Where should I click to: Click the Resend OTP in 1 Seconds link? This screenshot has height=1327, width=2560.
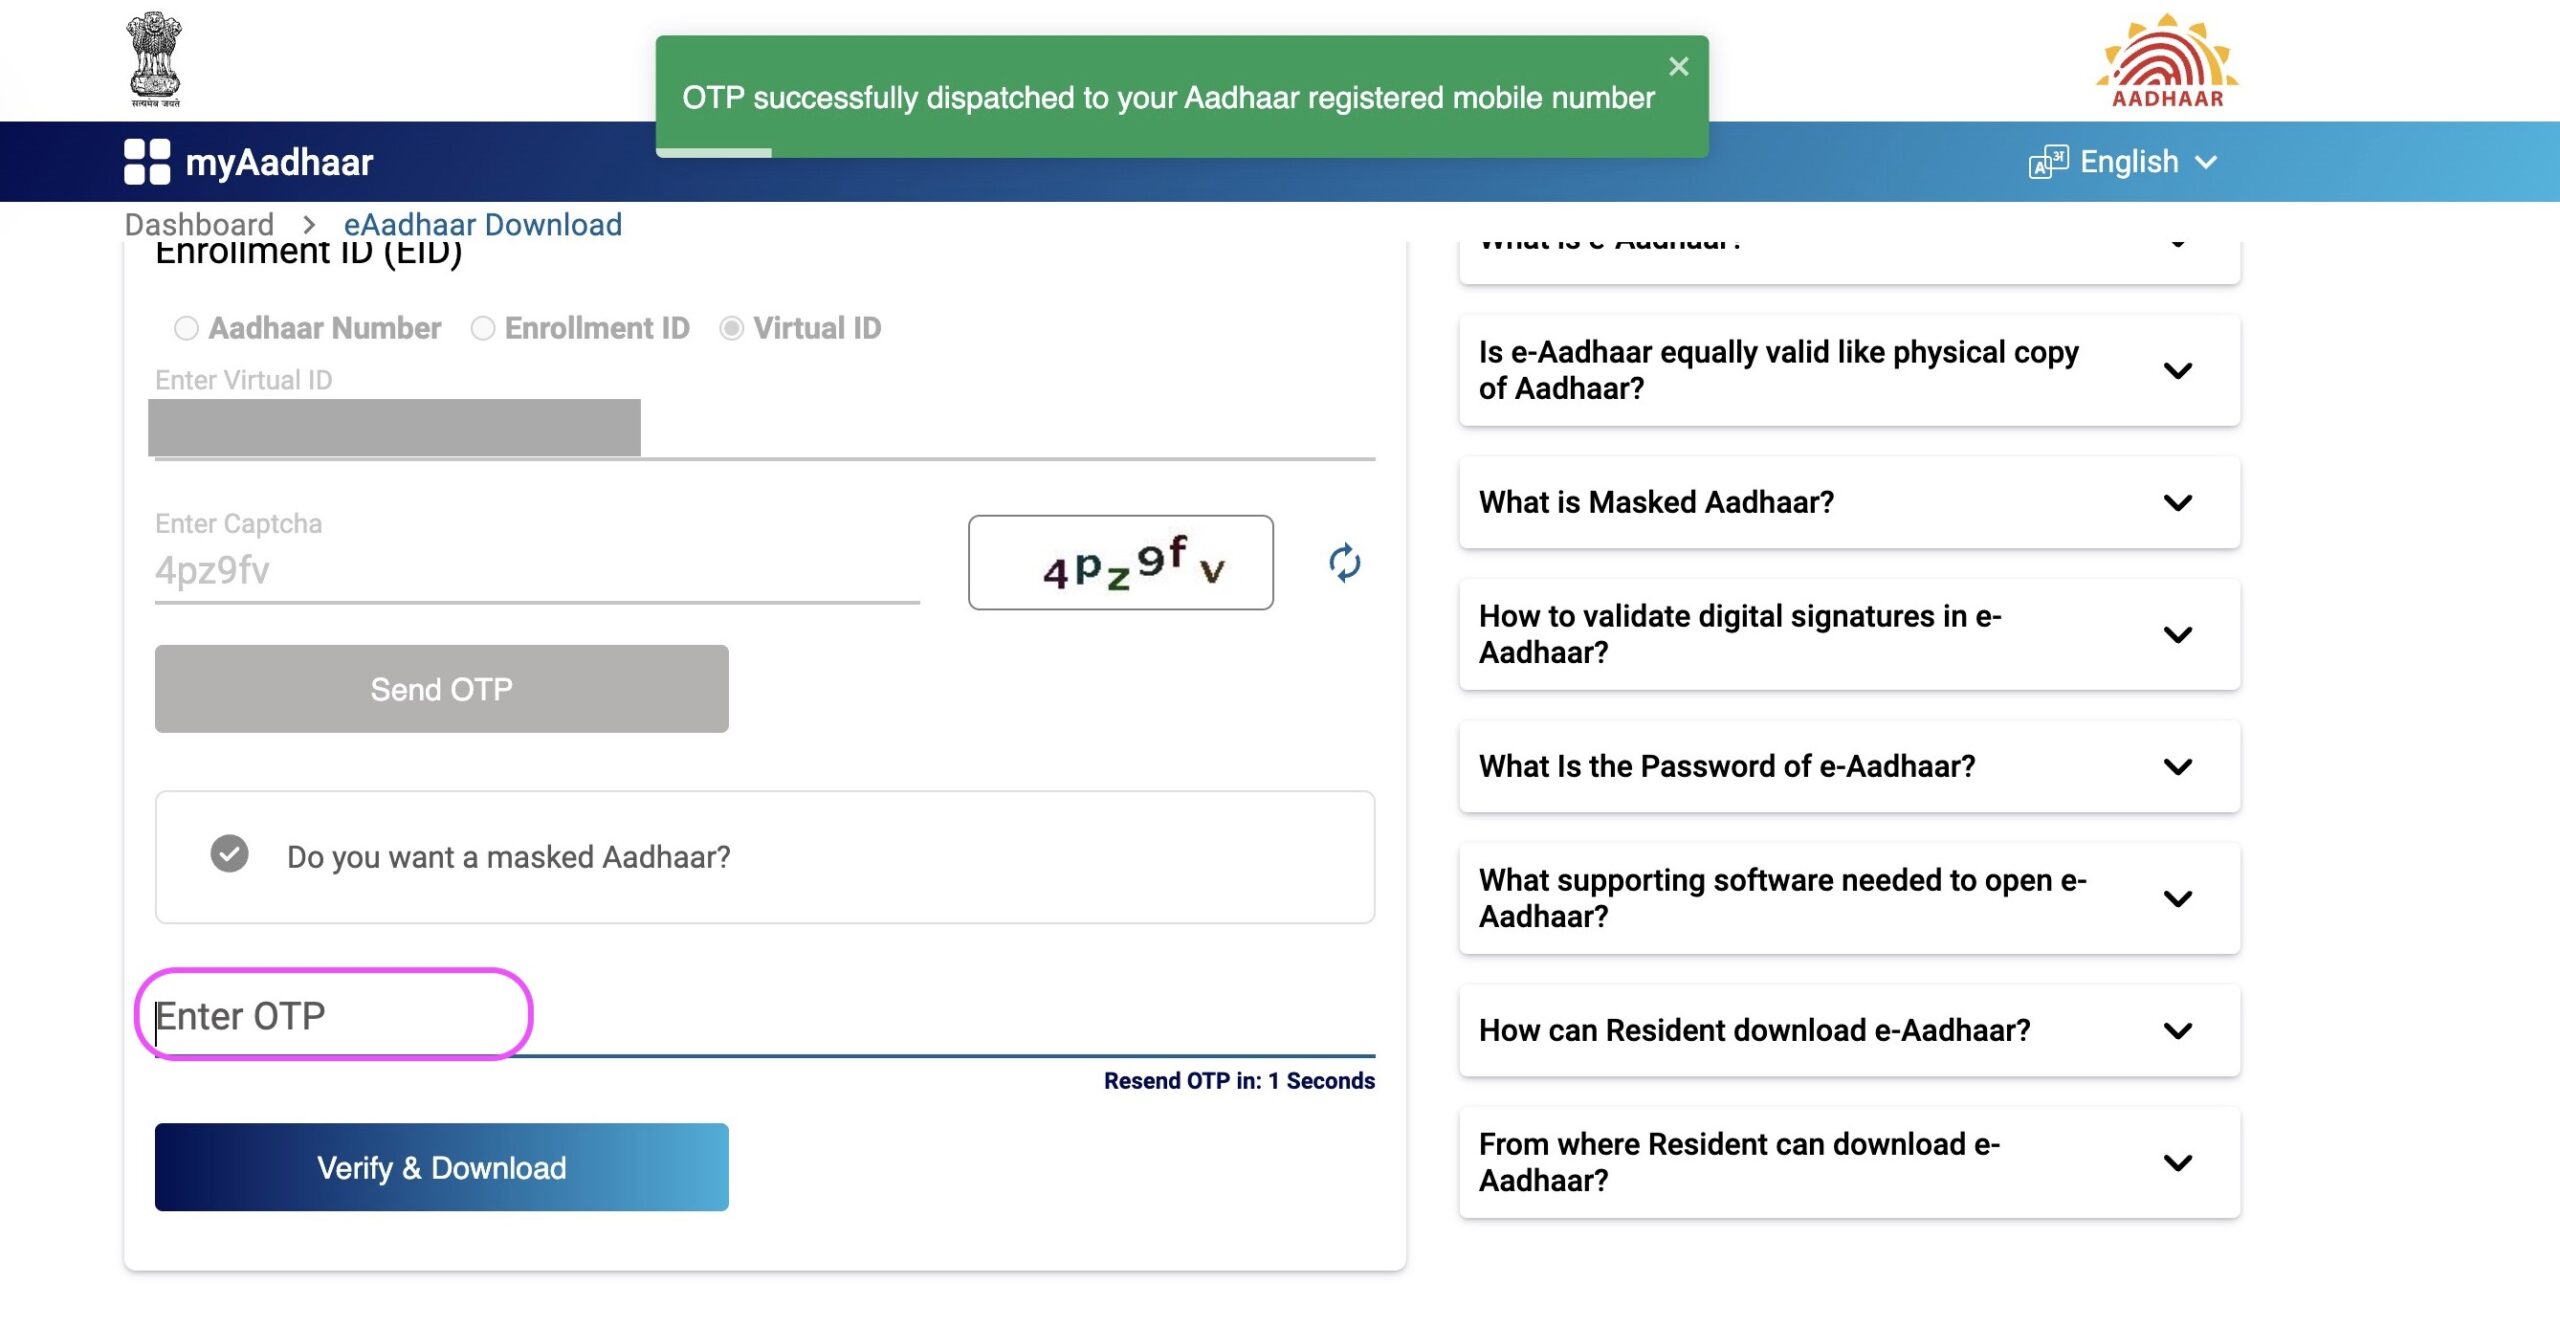[x=1239, y=1080]
